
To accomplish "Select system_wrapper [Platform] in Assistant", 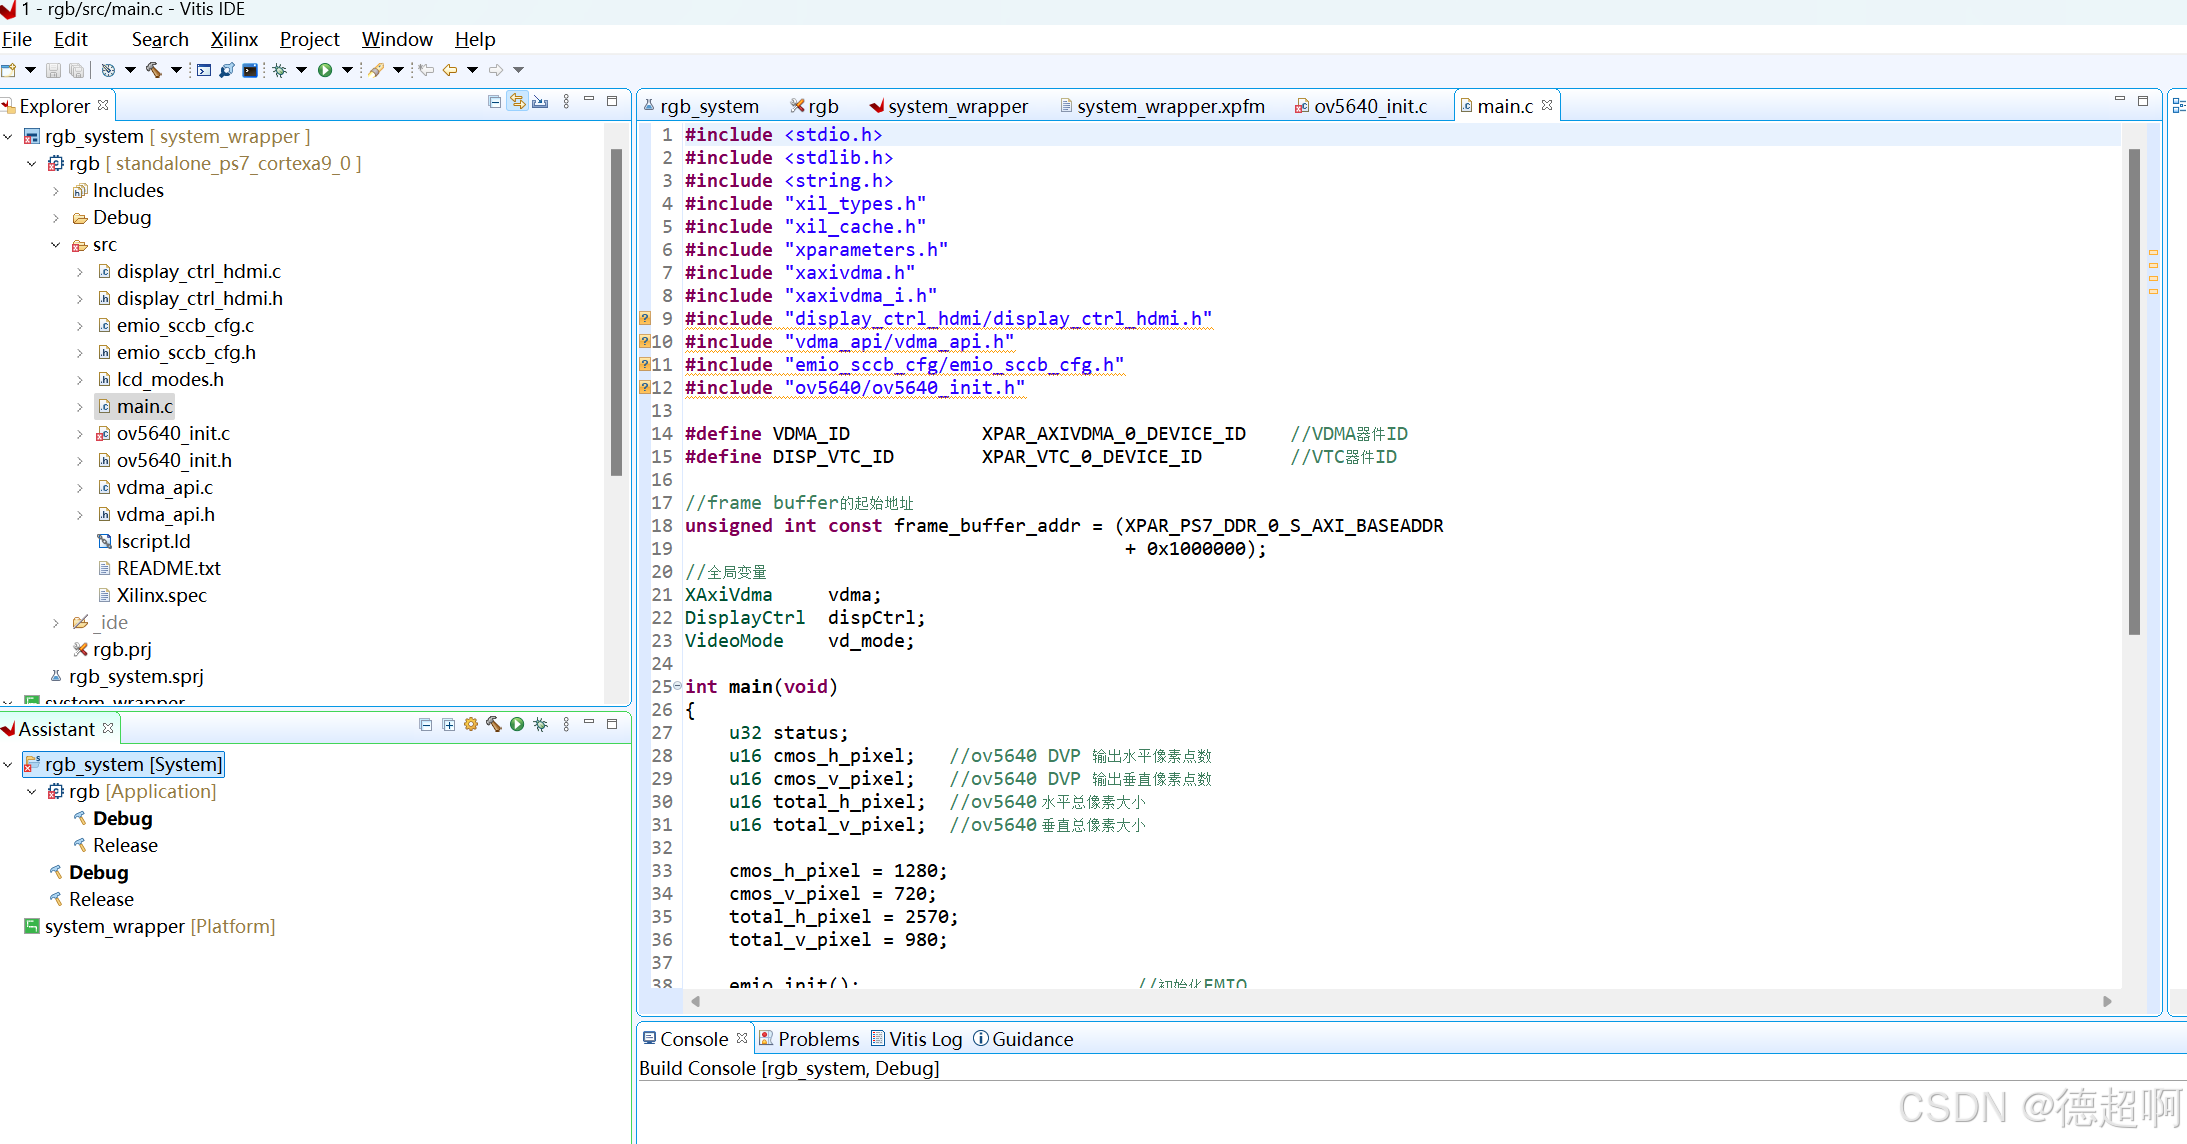I will tap(159, 926).
